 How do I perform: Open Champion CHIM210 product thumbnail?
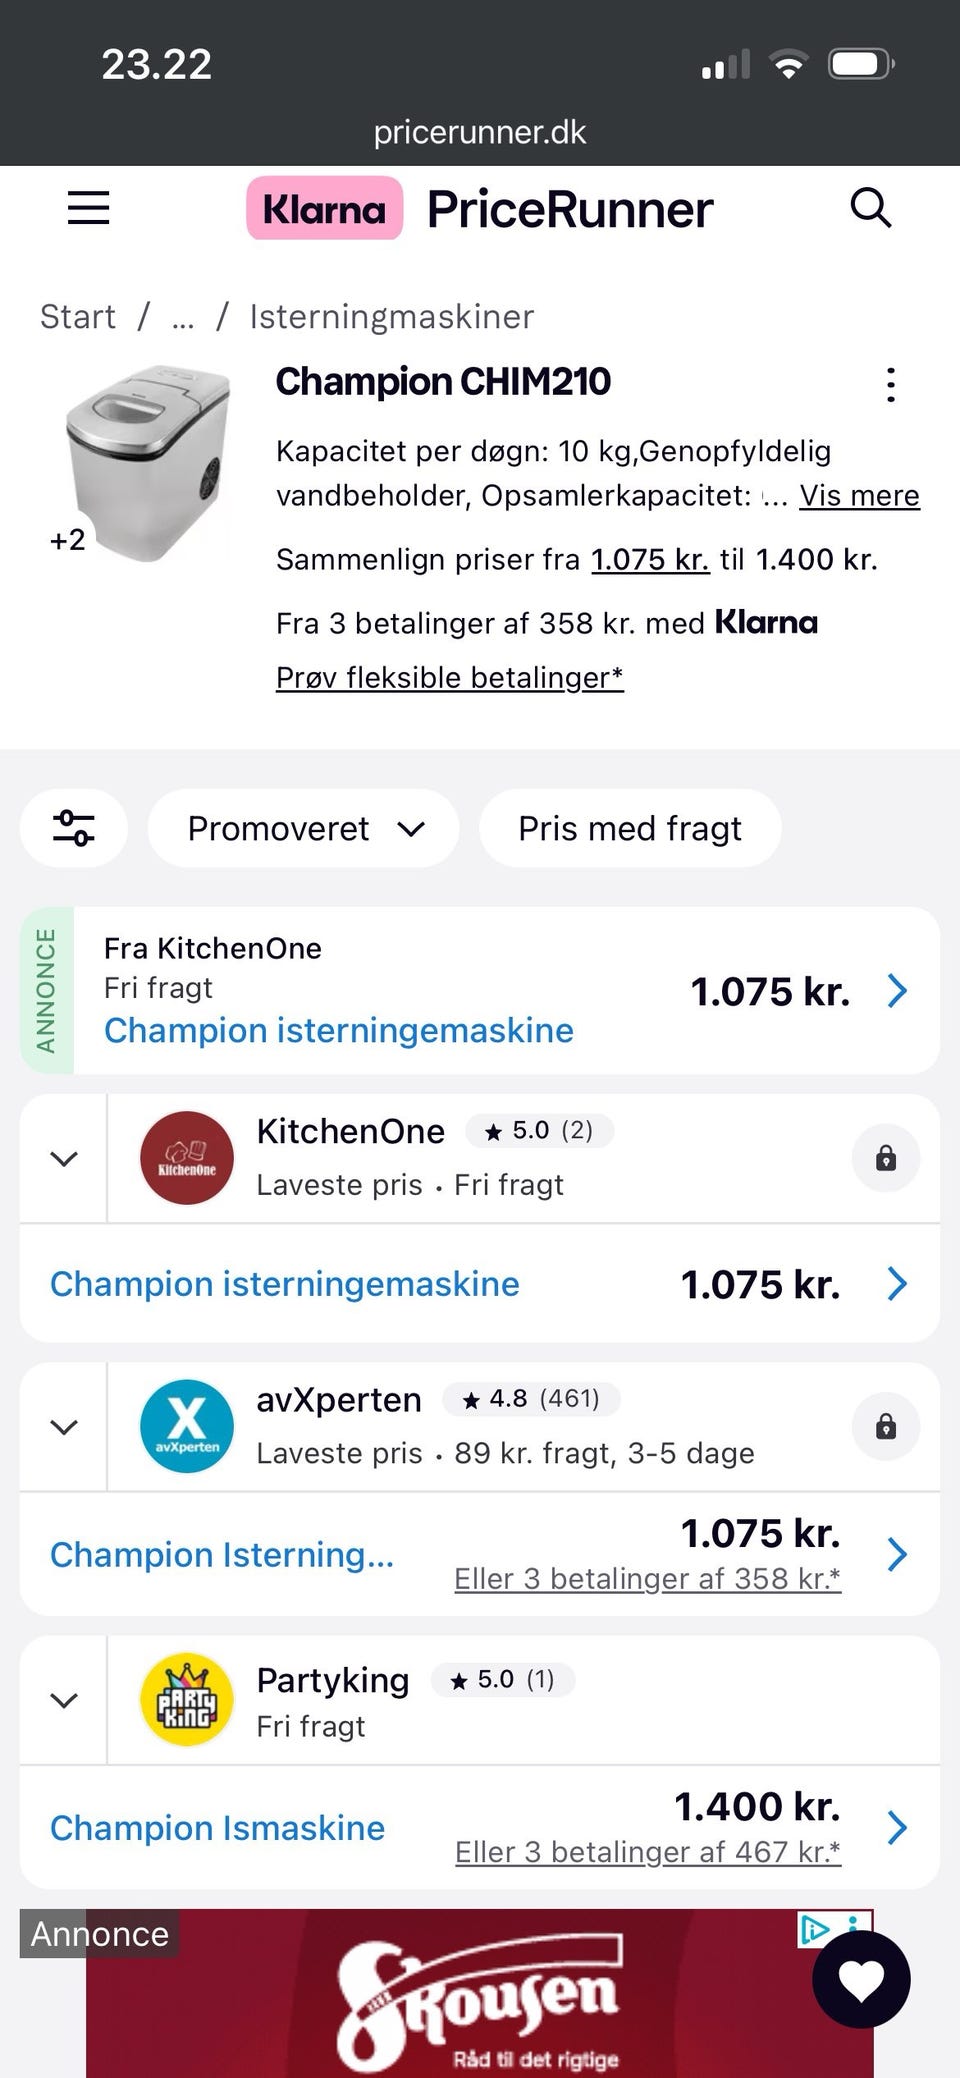[148, 462]
